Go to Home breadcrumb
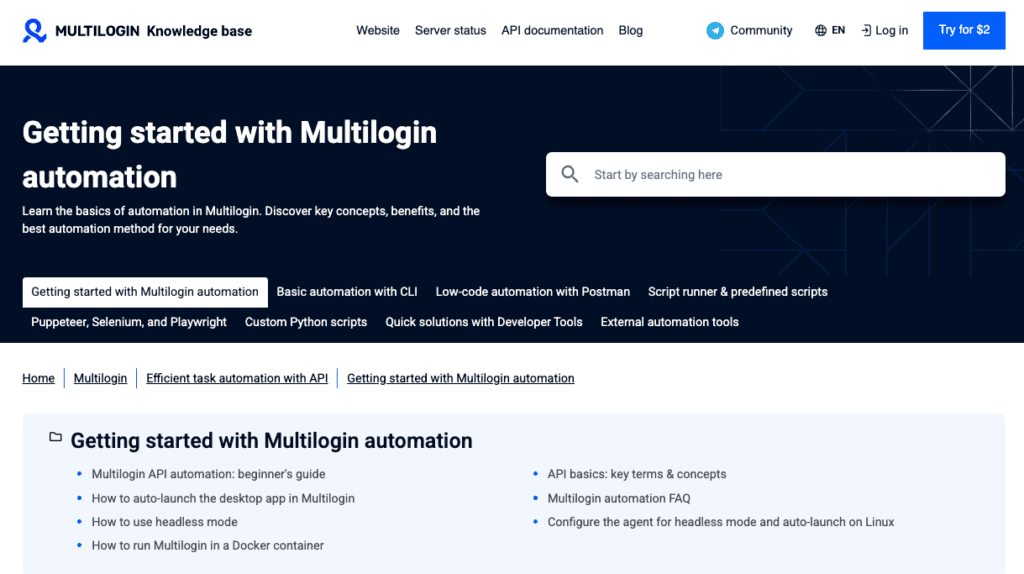The width and height of the screenshot is (1024, 574). point(39,378)
